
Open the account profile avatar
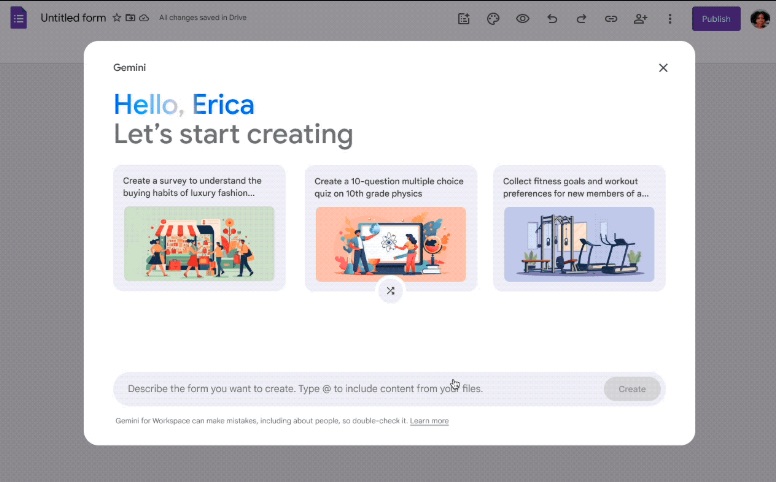760,19
